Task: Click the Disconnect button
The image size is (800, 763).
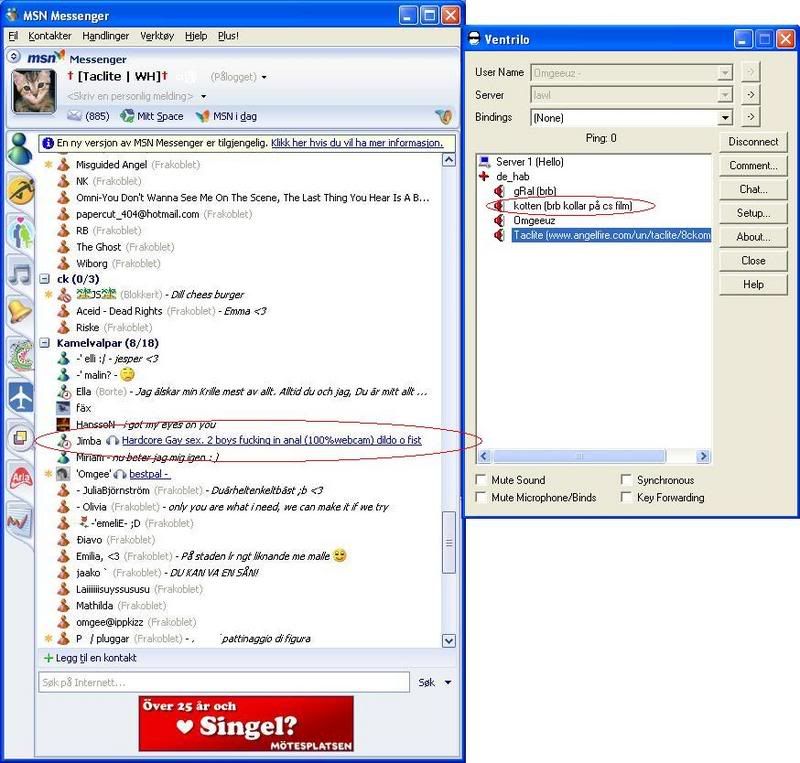Action: point(753,142)
